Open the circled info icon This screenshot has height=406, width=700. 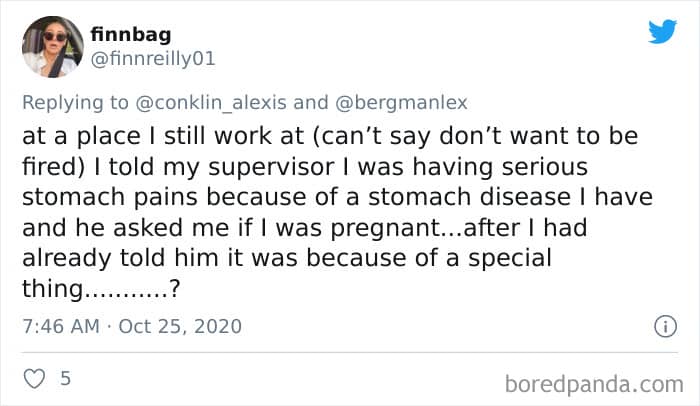[x=663, y=326]
